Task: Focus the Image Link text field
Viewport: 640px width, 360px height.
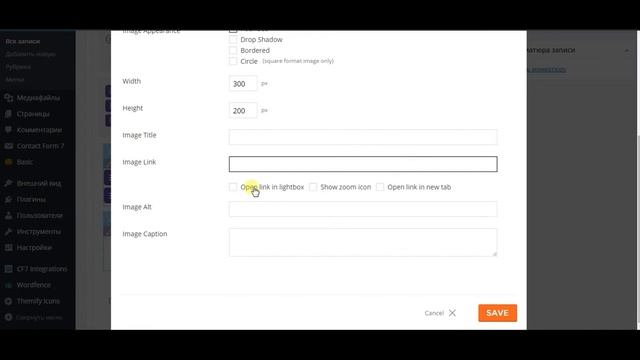Action: coord(363,164)
